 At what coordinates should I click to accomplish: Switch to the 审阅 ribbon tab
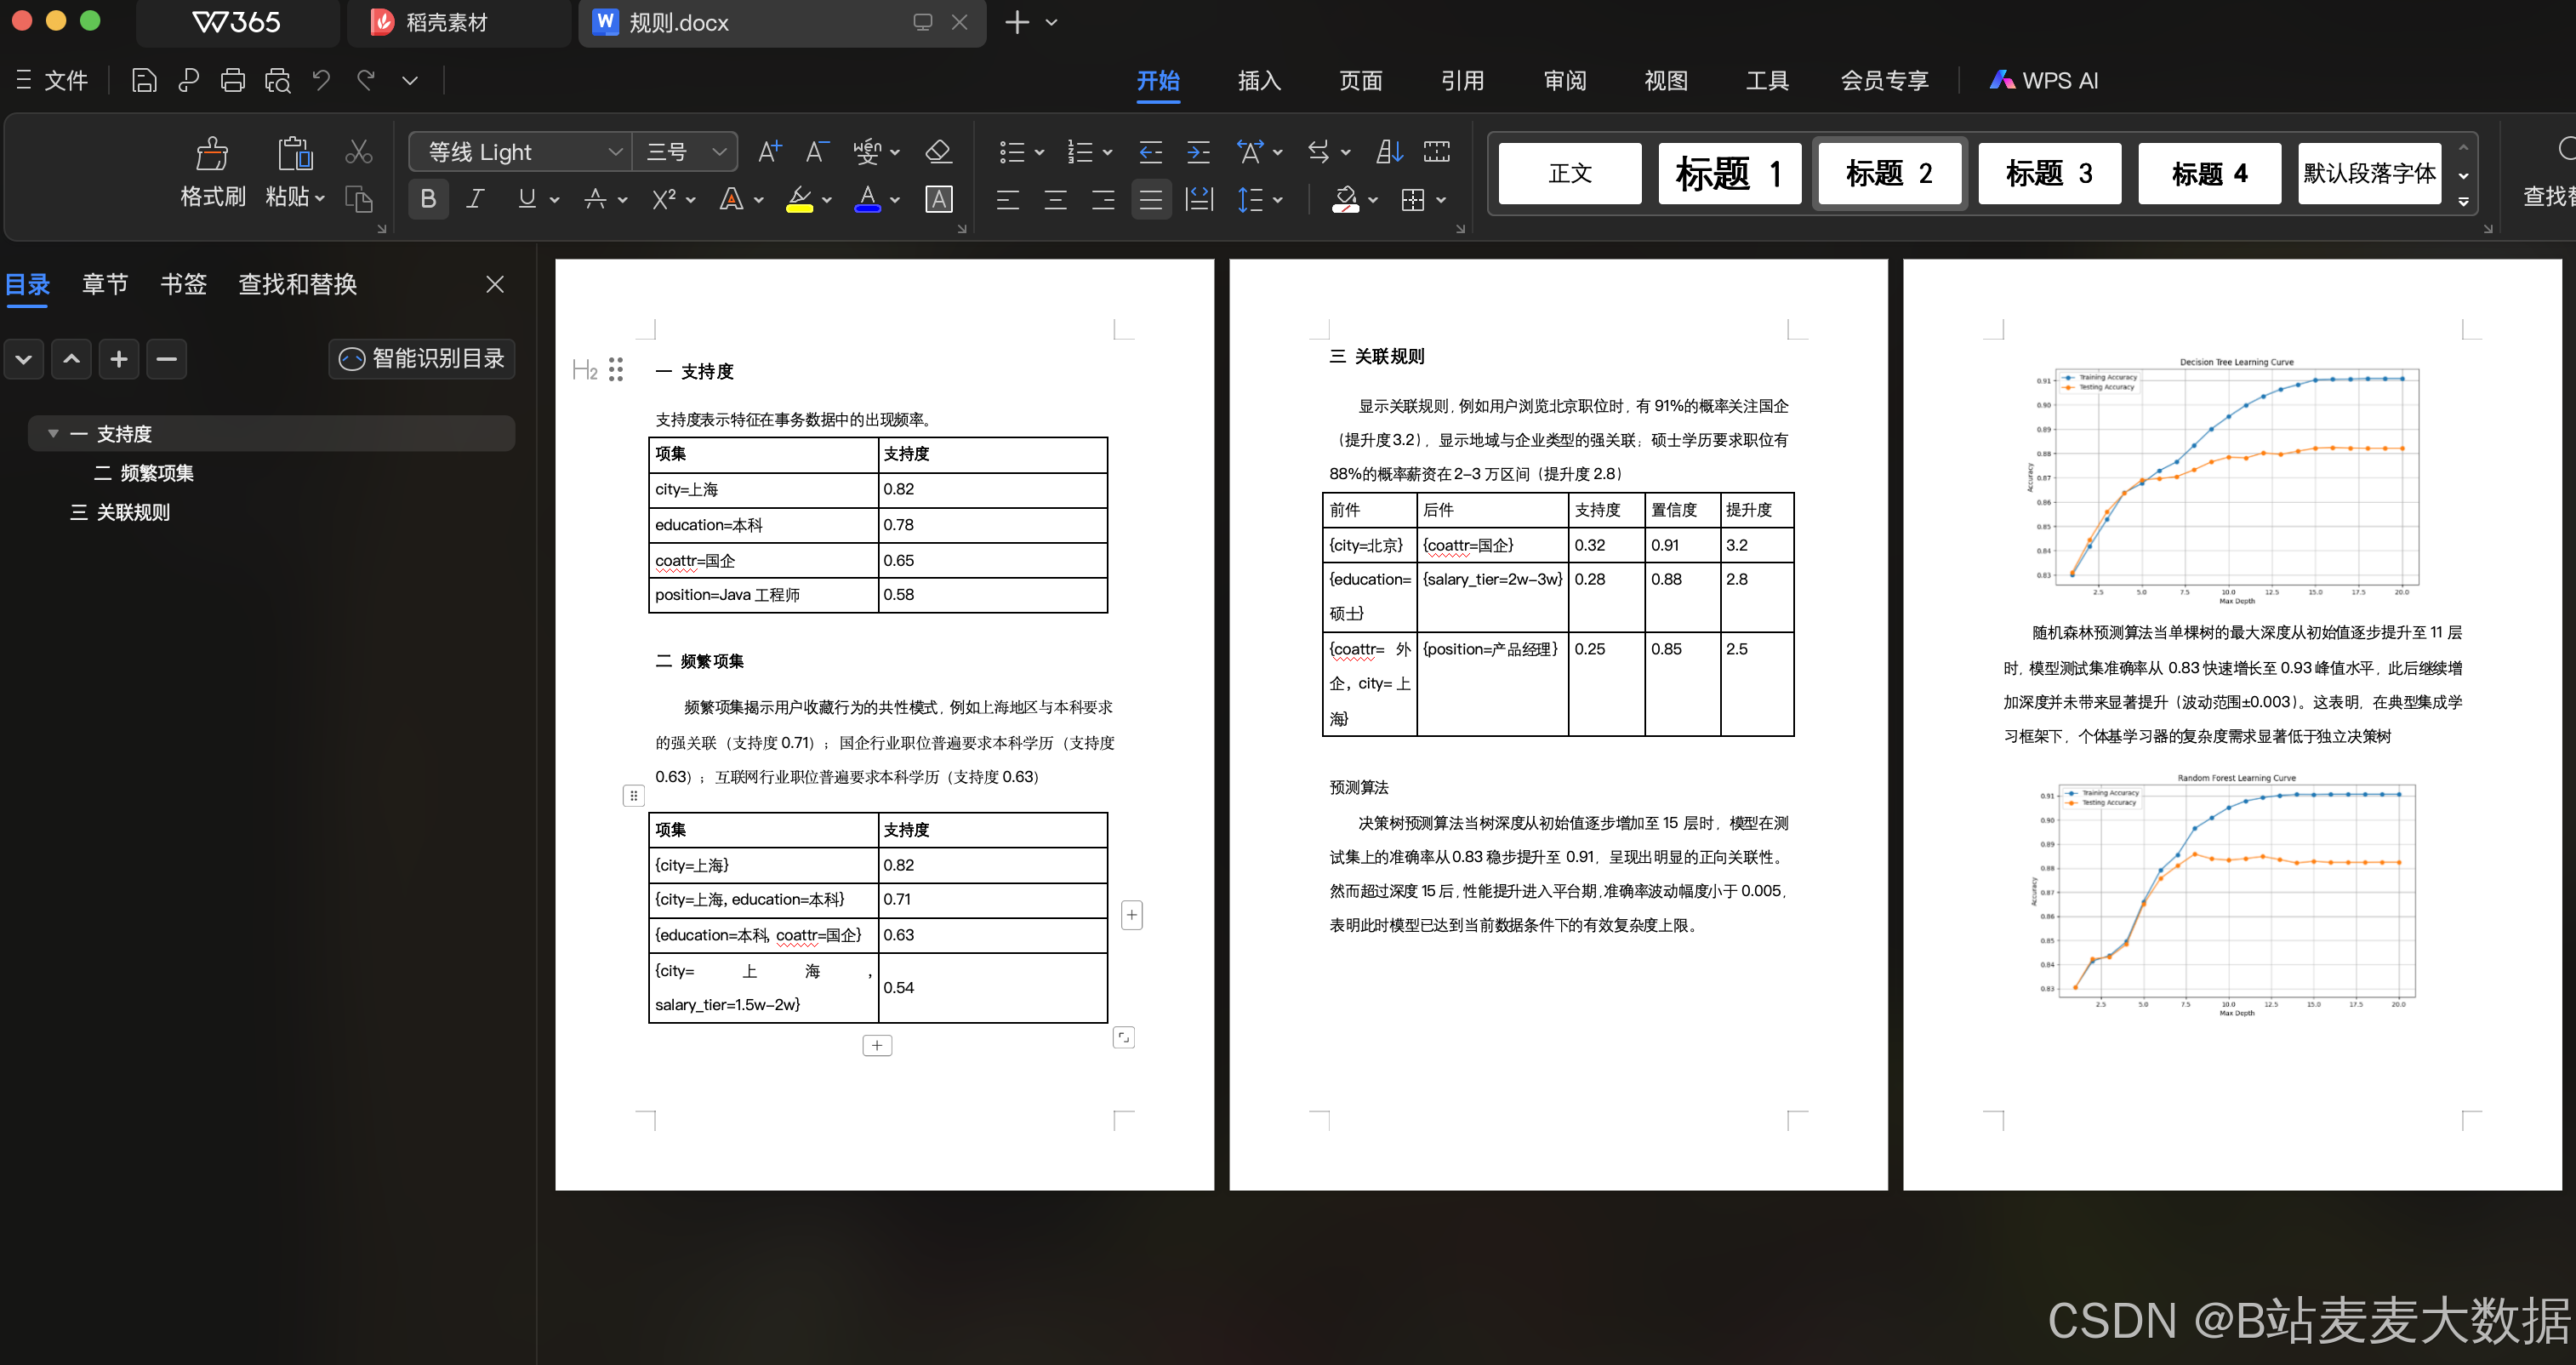[1565, 80]
